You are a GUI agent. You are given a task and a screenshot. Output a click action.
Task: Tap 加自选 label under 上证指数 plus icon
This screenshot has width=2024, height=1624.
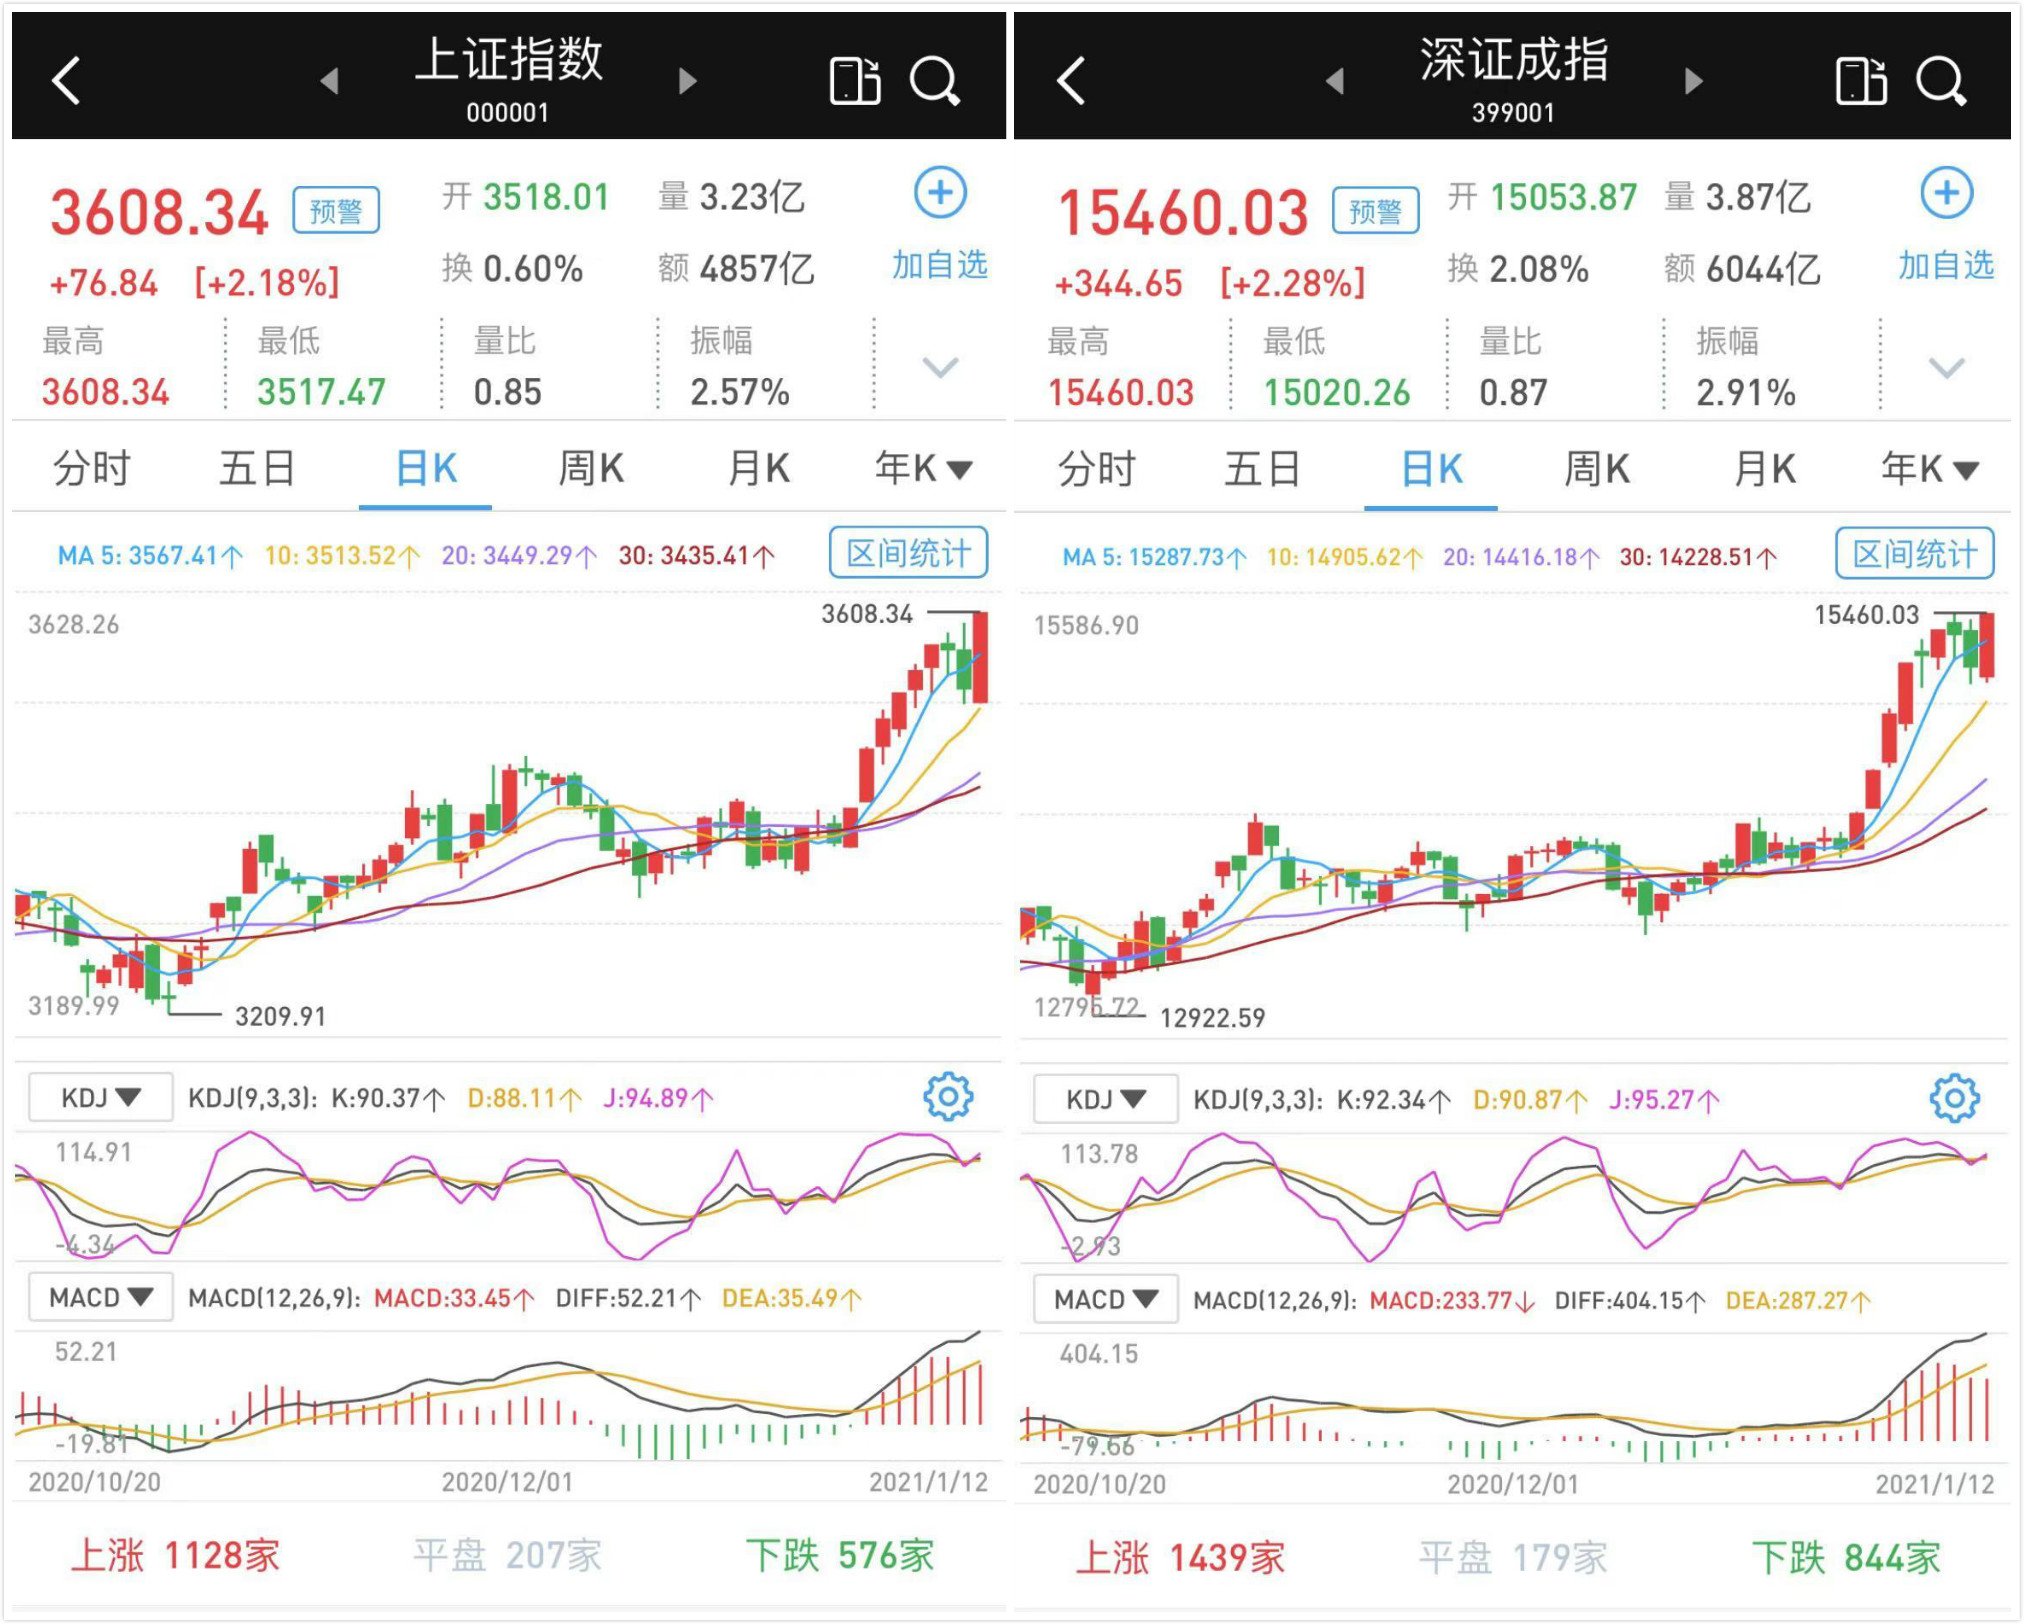pos(940,265)
